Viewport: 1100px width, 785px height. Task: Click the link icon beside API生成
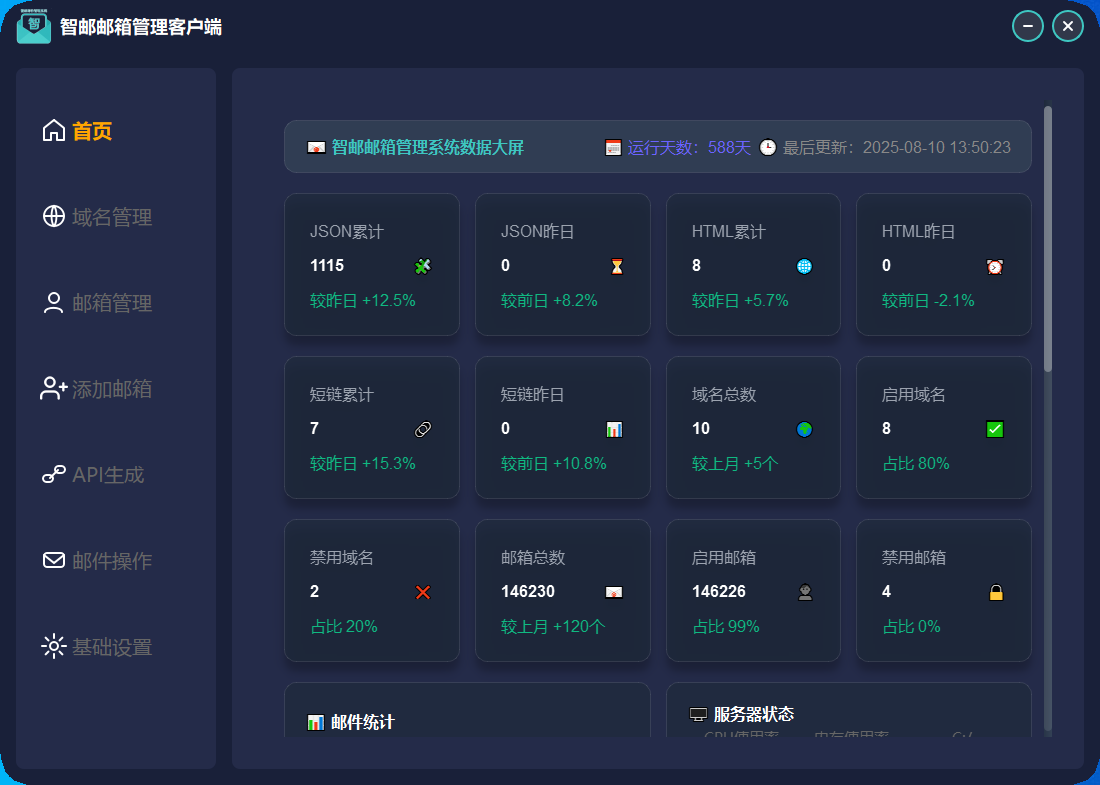[x=54, y=475]
